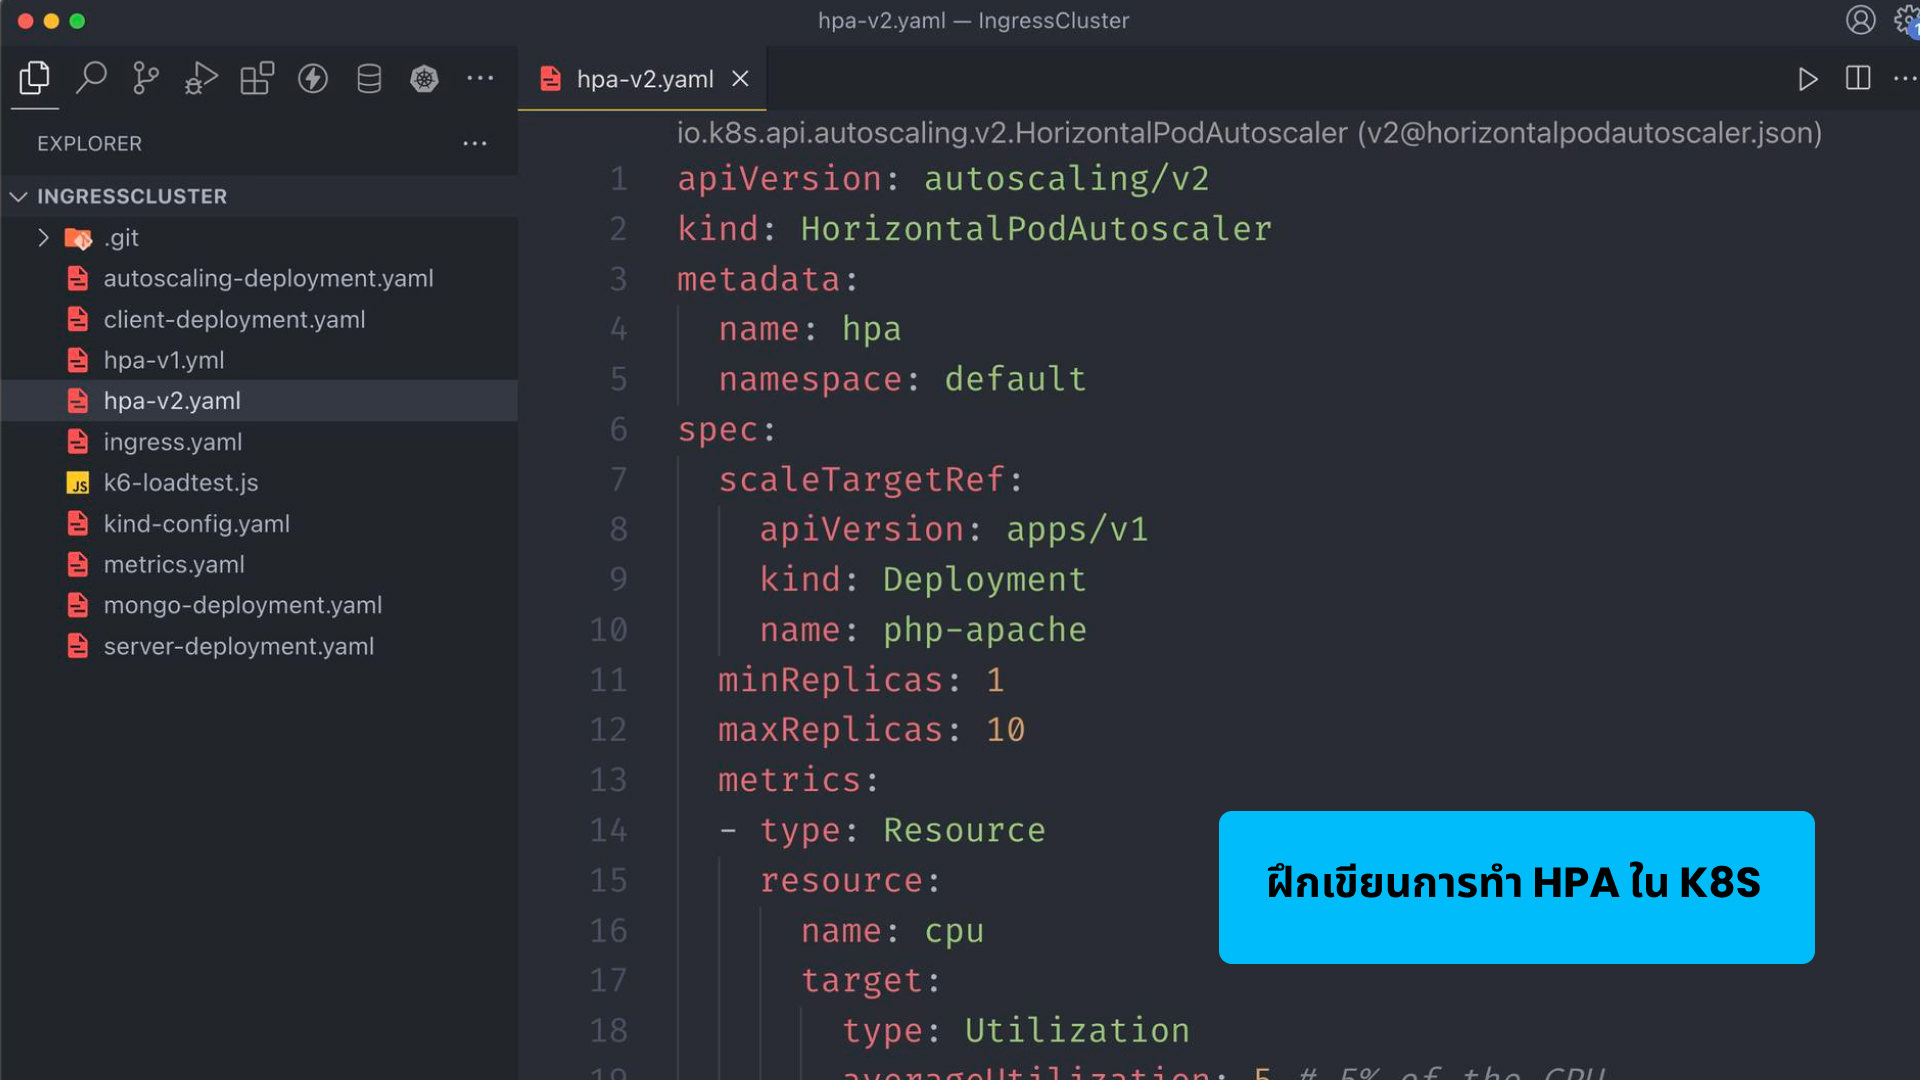This screenshot has width=1920, height=1080.
Task: Open the Explorer view in activity bar
Action: tap(35, 78)
